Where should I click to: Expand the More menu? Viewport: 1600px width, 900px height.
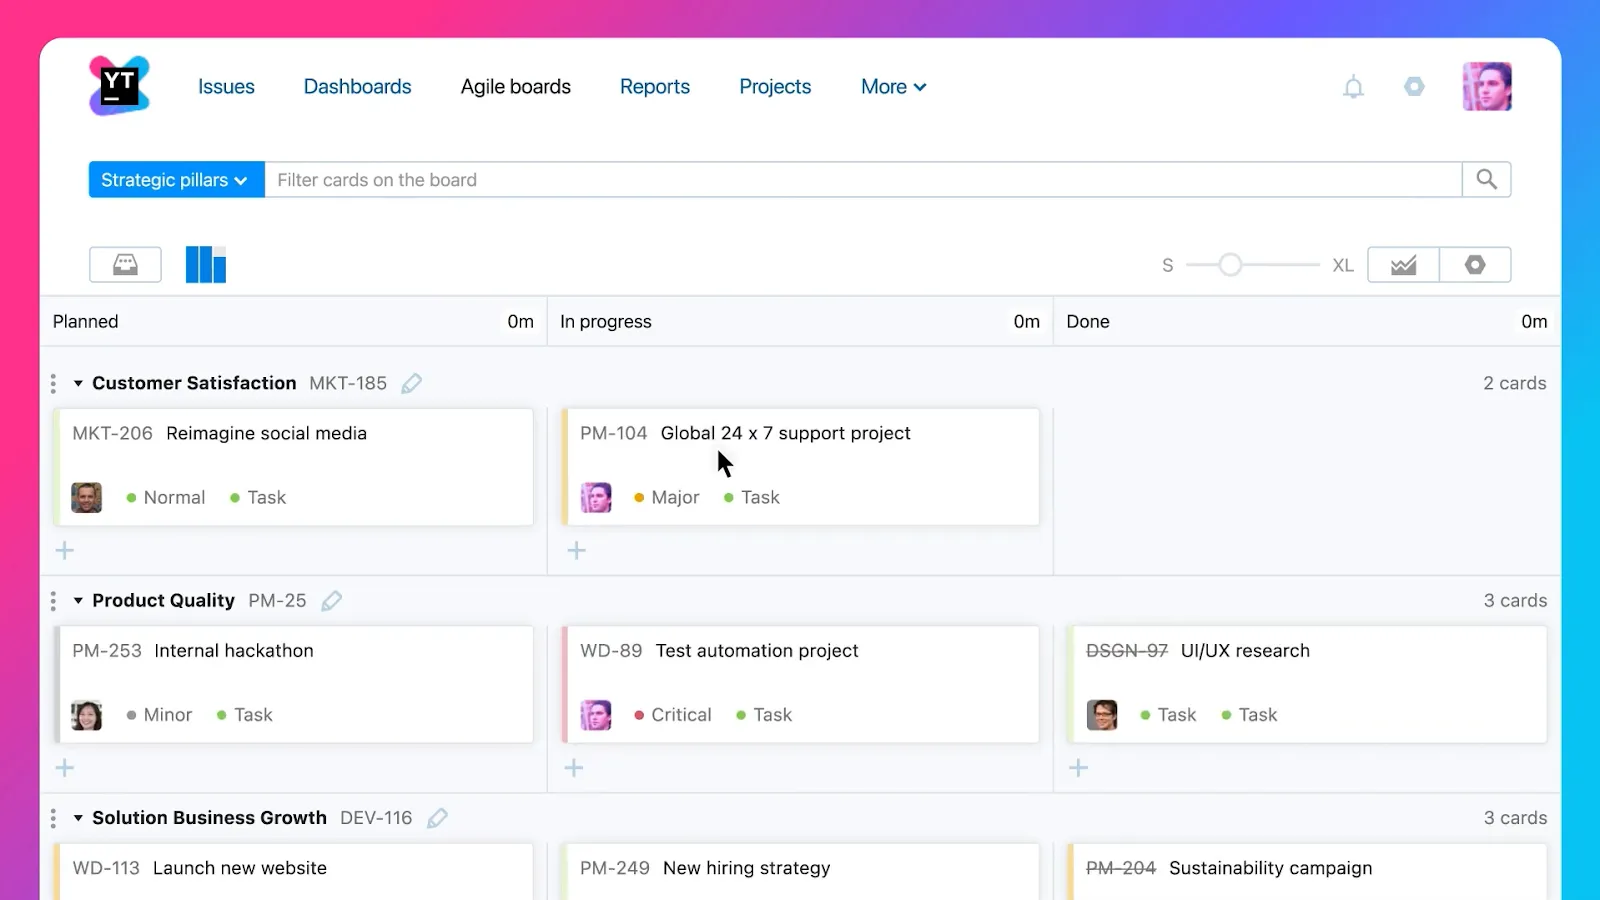click(x=894, y=87)
